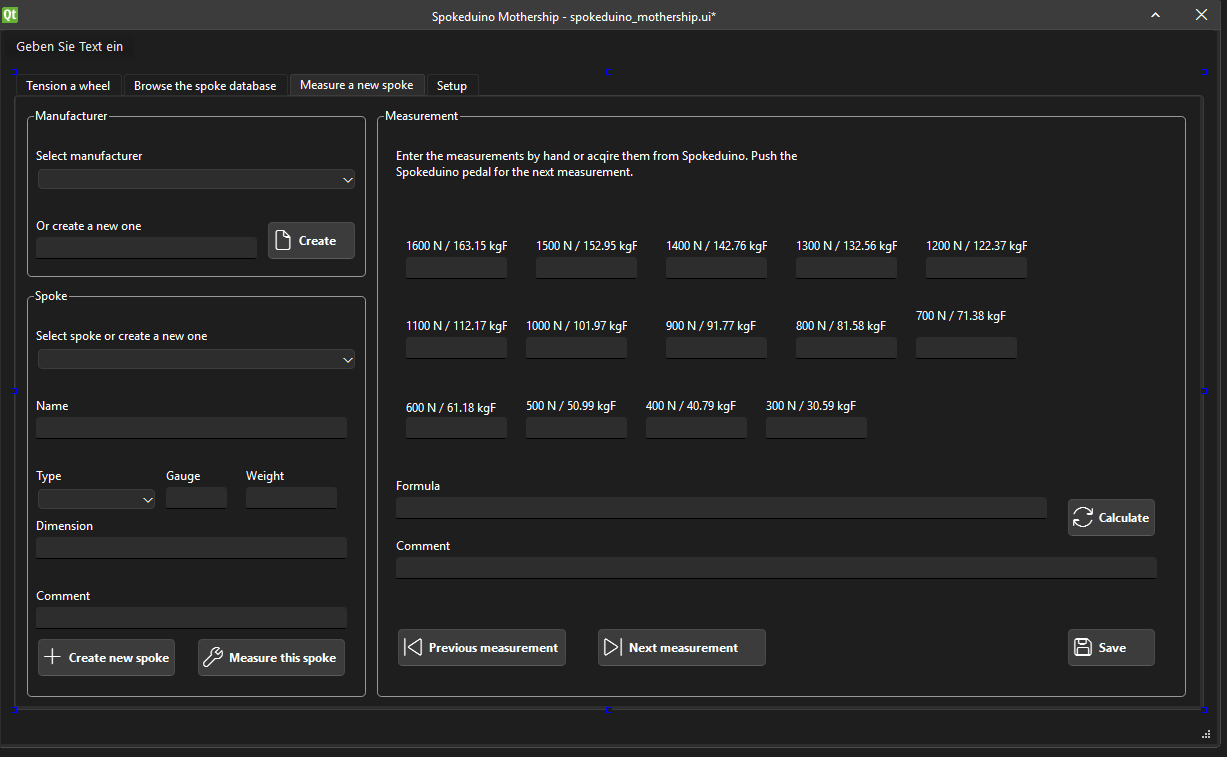The width and height of the screenshot is (1227, 757).
Task: Click the Formula text field
Action: pos(720,508)
